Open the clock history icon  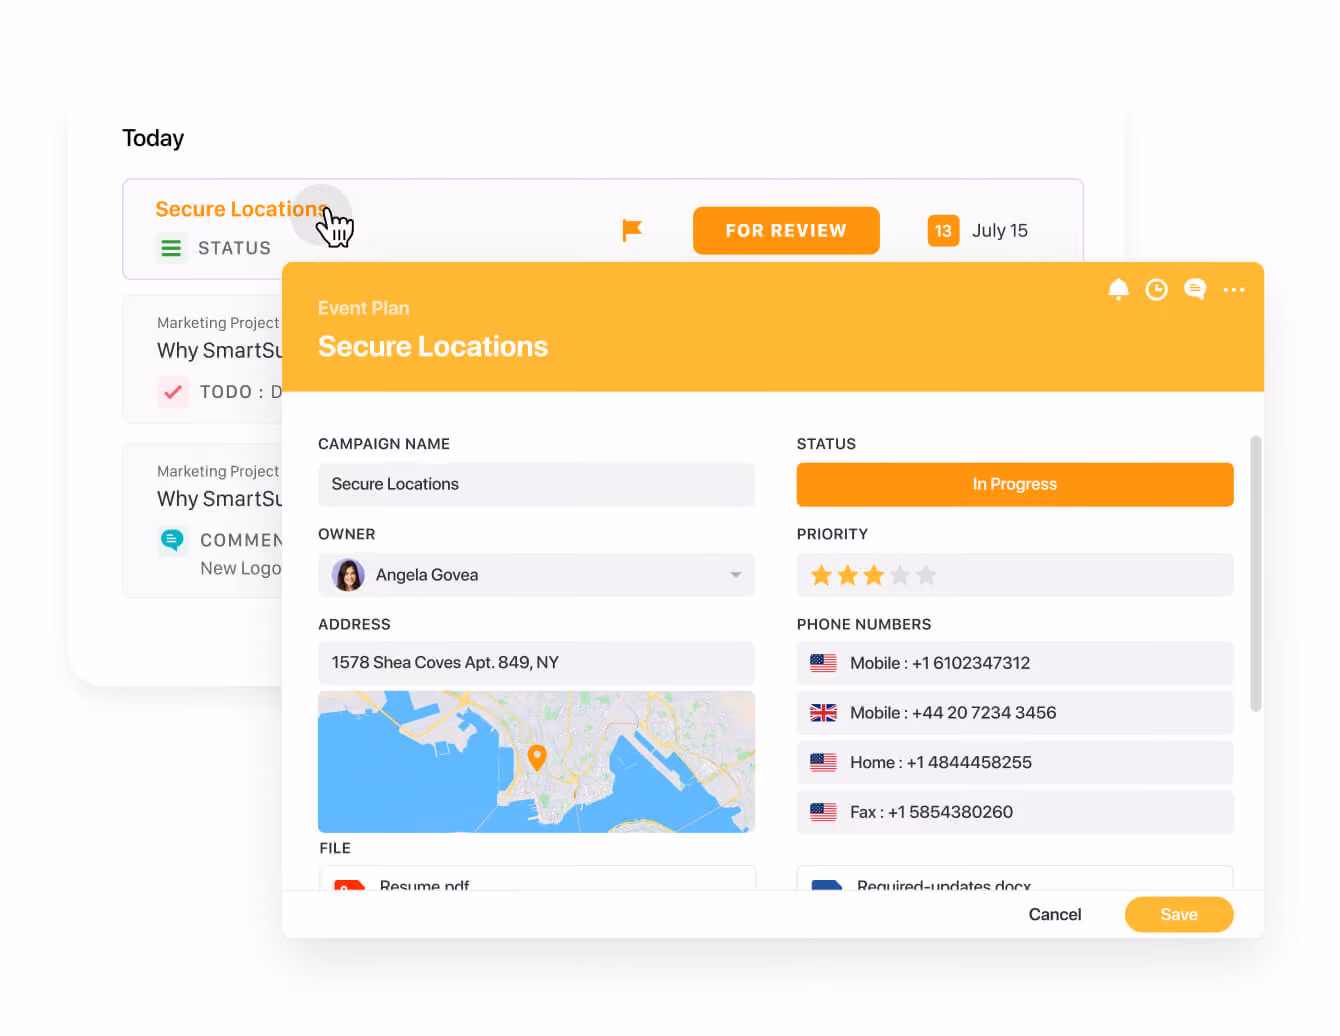pos(1156,289)
